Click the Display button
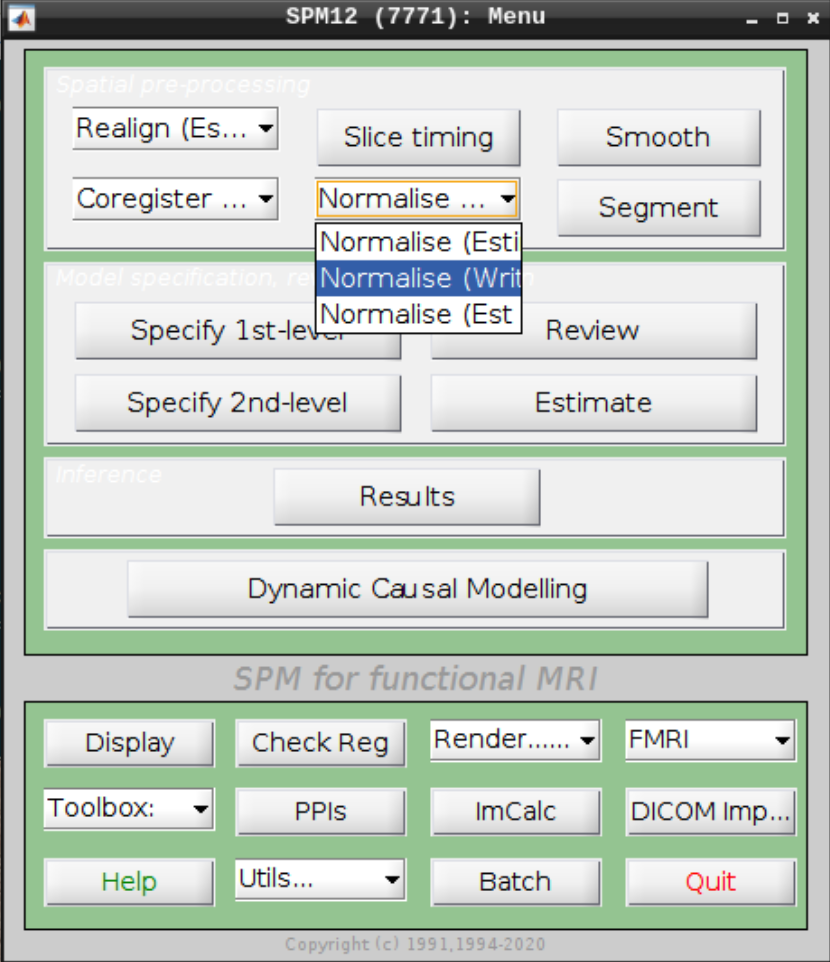830x962 pixels. pyautogui.click(x=129, y=743)
